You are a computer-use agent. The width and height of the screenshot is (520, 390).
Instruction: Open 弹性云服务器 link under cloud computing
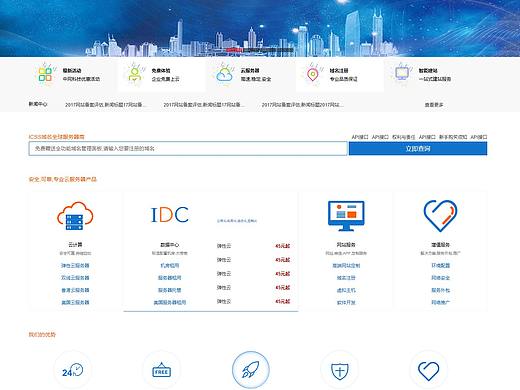pos(75,265)
